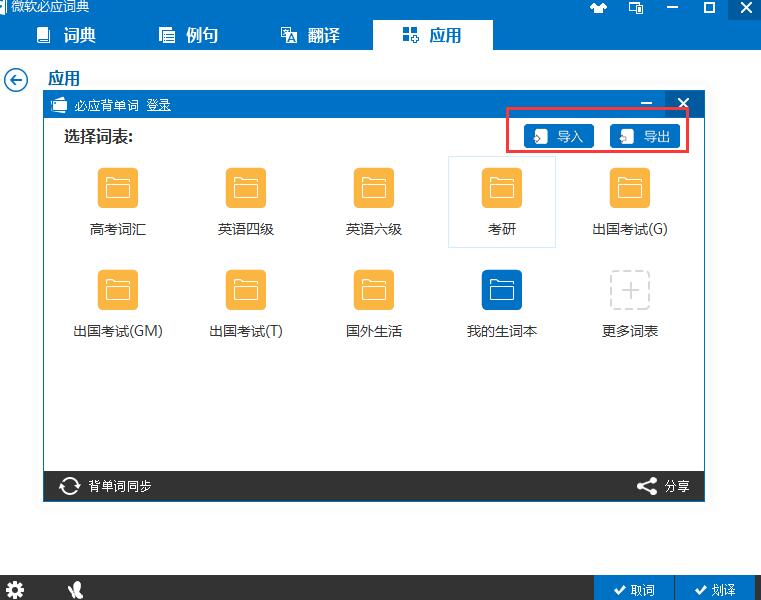Click the back arrow next to 应用
This screenshot has width=761, height=600.
(16, 80)
